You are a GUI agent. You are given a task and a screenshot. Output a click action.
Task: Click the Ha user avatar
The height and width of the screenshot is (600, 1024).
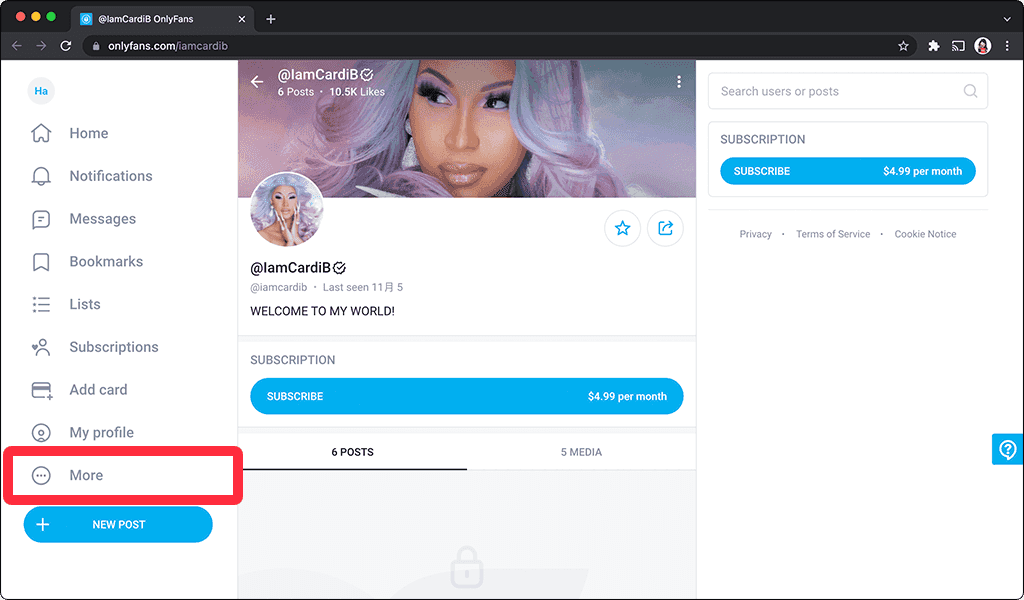click(41, 91)
